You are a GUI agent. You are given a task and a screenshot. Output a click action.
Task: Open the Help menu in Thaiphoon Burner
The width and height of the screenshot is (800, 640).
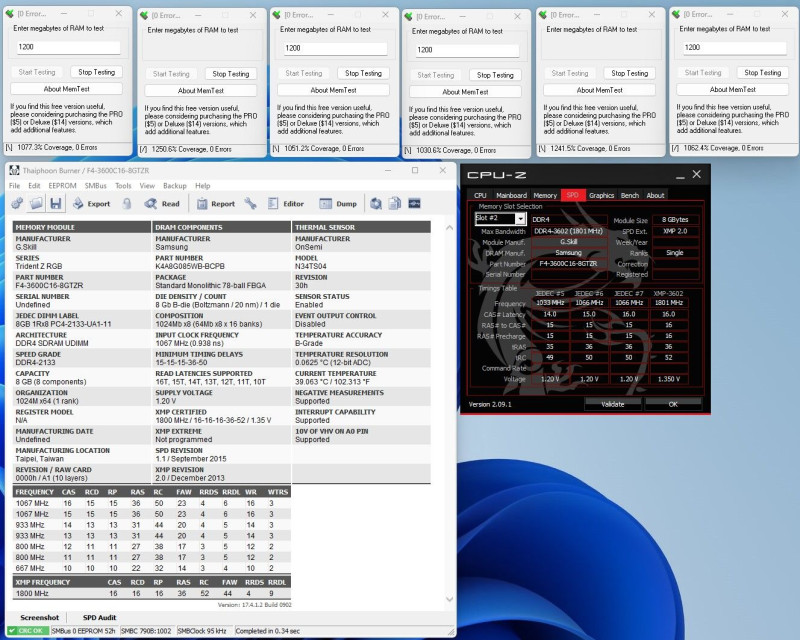(203, 186)
